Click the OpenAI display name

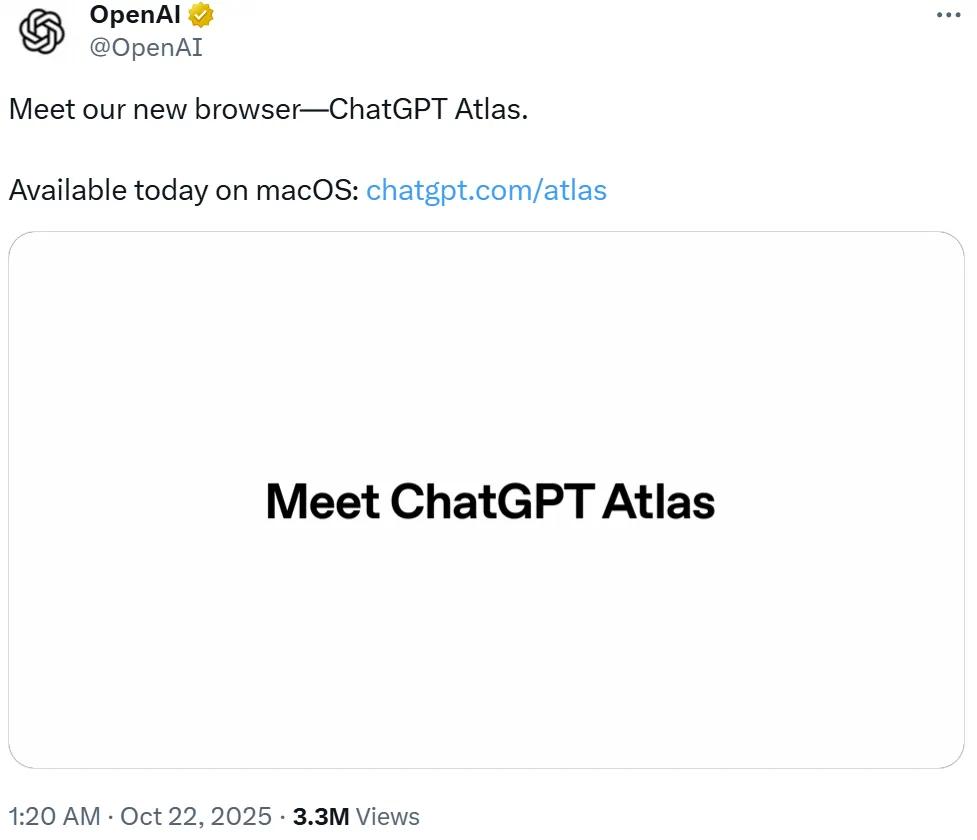pyautogui.click(x=133, y=14)
